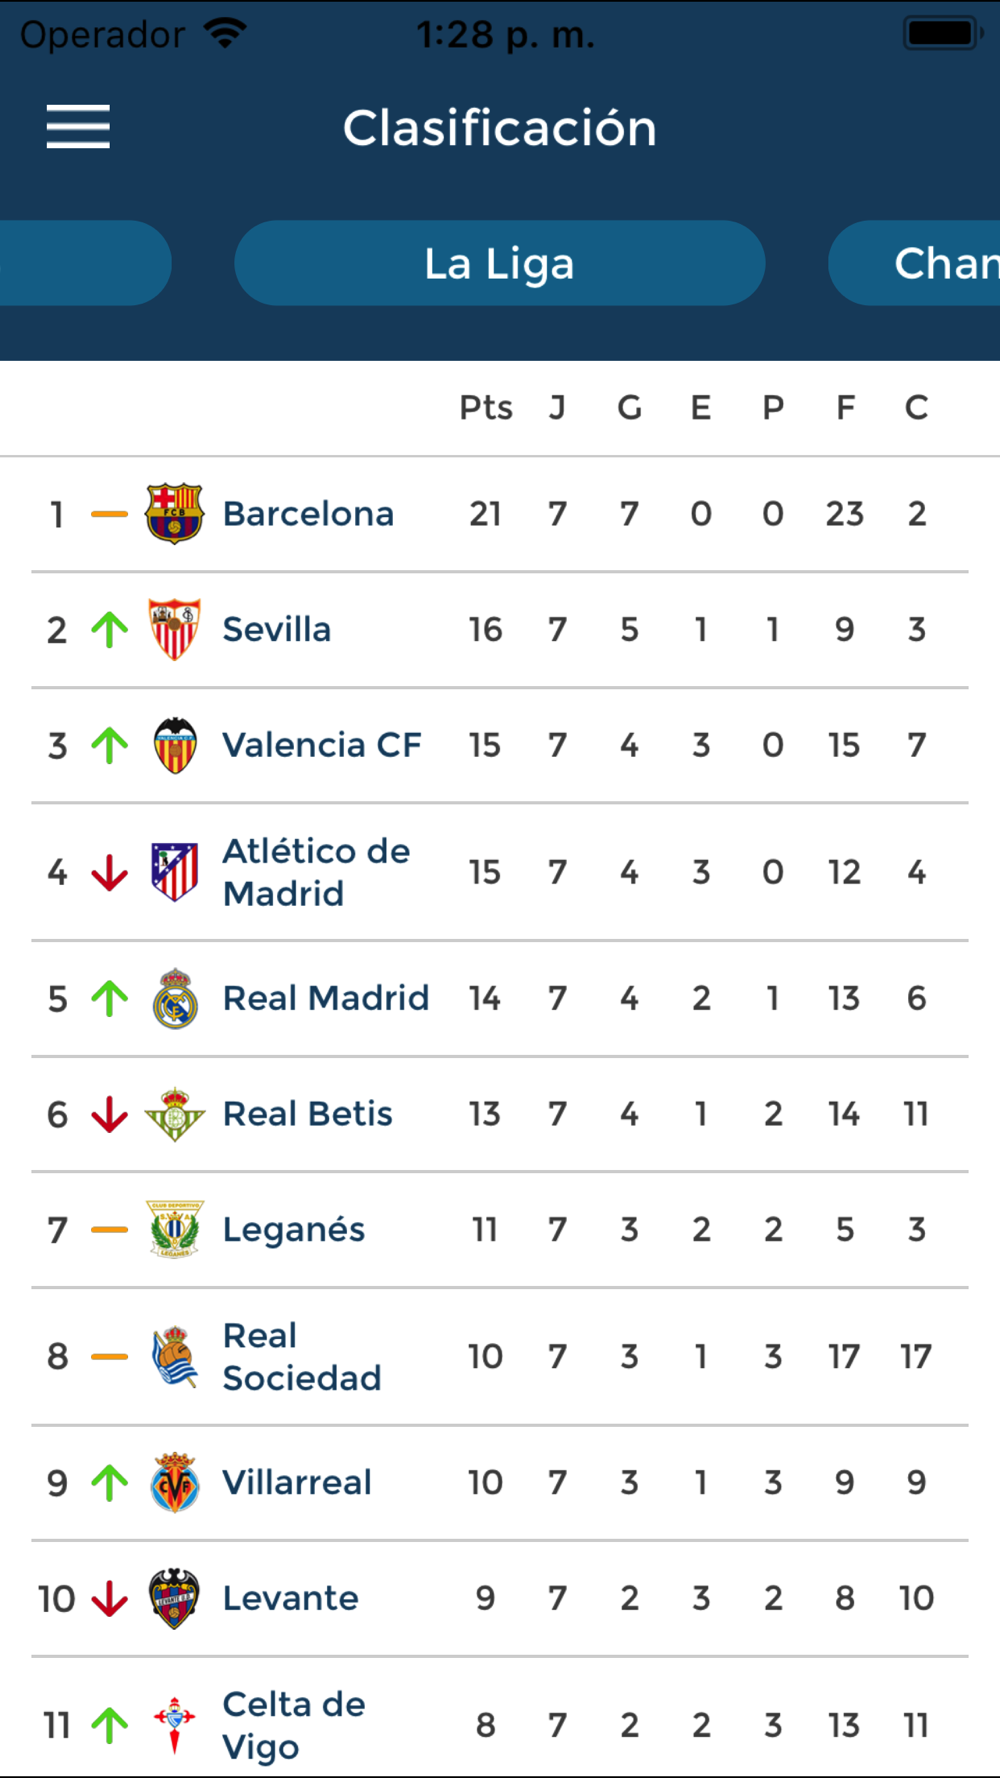This screenshot has height=1778, width=1000.
Task: Open the Real Madrid team name
Action: (x=326, y=998)
